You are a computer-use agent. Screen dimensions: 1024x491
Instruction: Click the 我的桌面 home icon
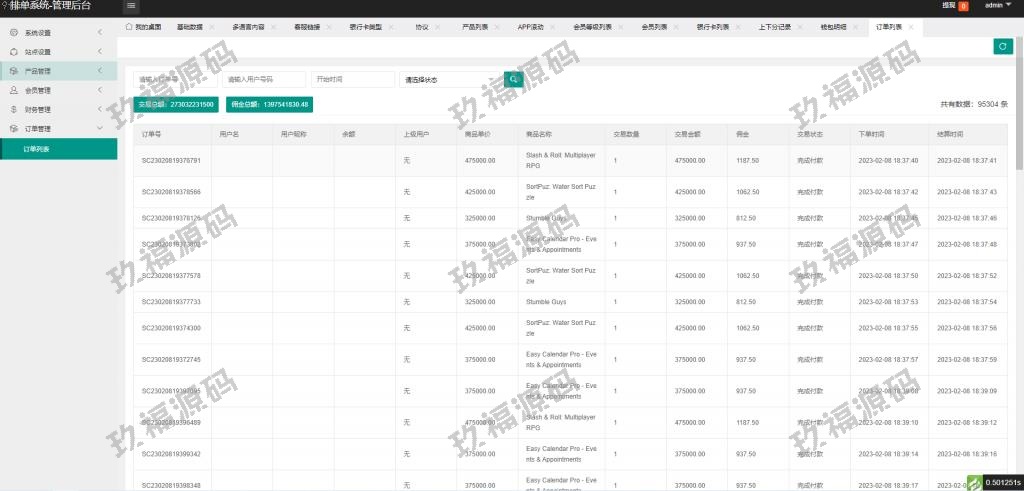click(130, 27)
